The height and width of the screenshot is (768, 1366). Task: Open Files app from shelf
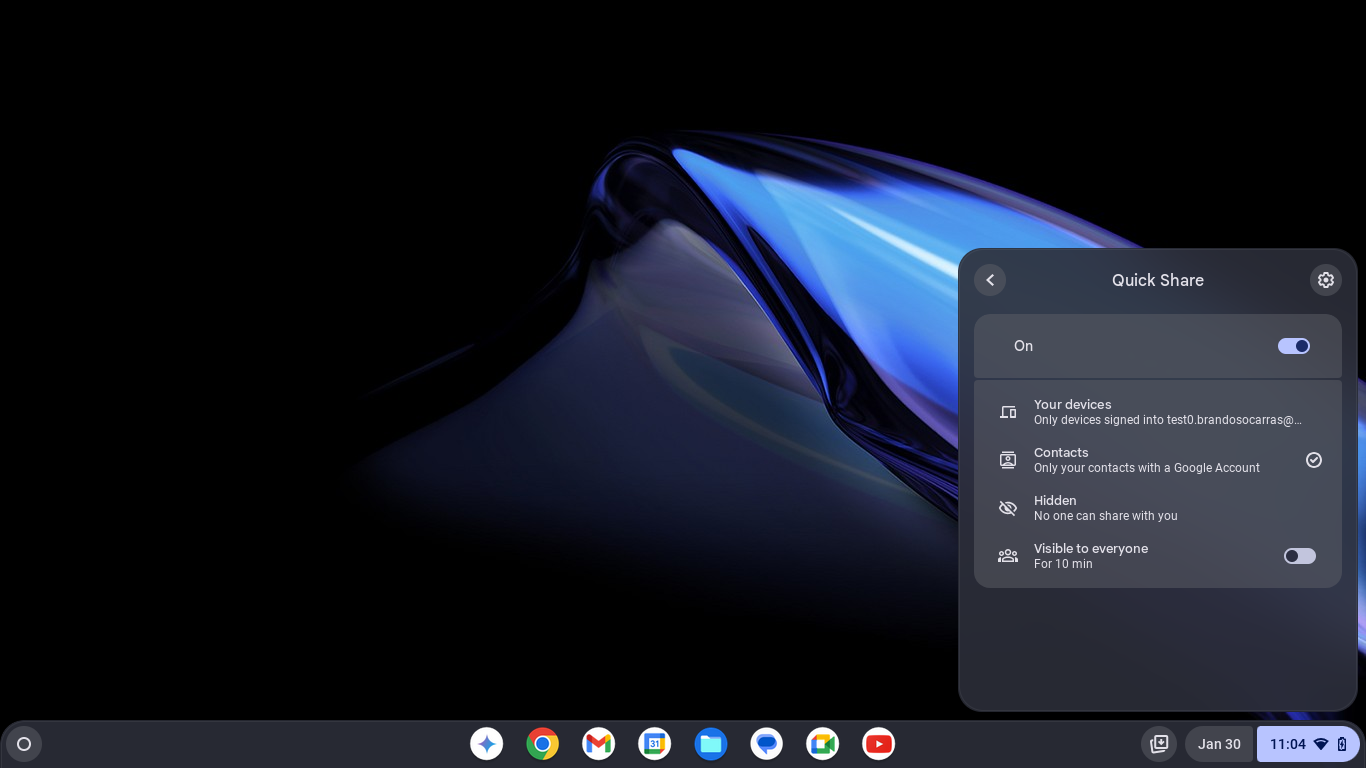pos(711,743)
